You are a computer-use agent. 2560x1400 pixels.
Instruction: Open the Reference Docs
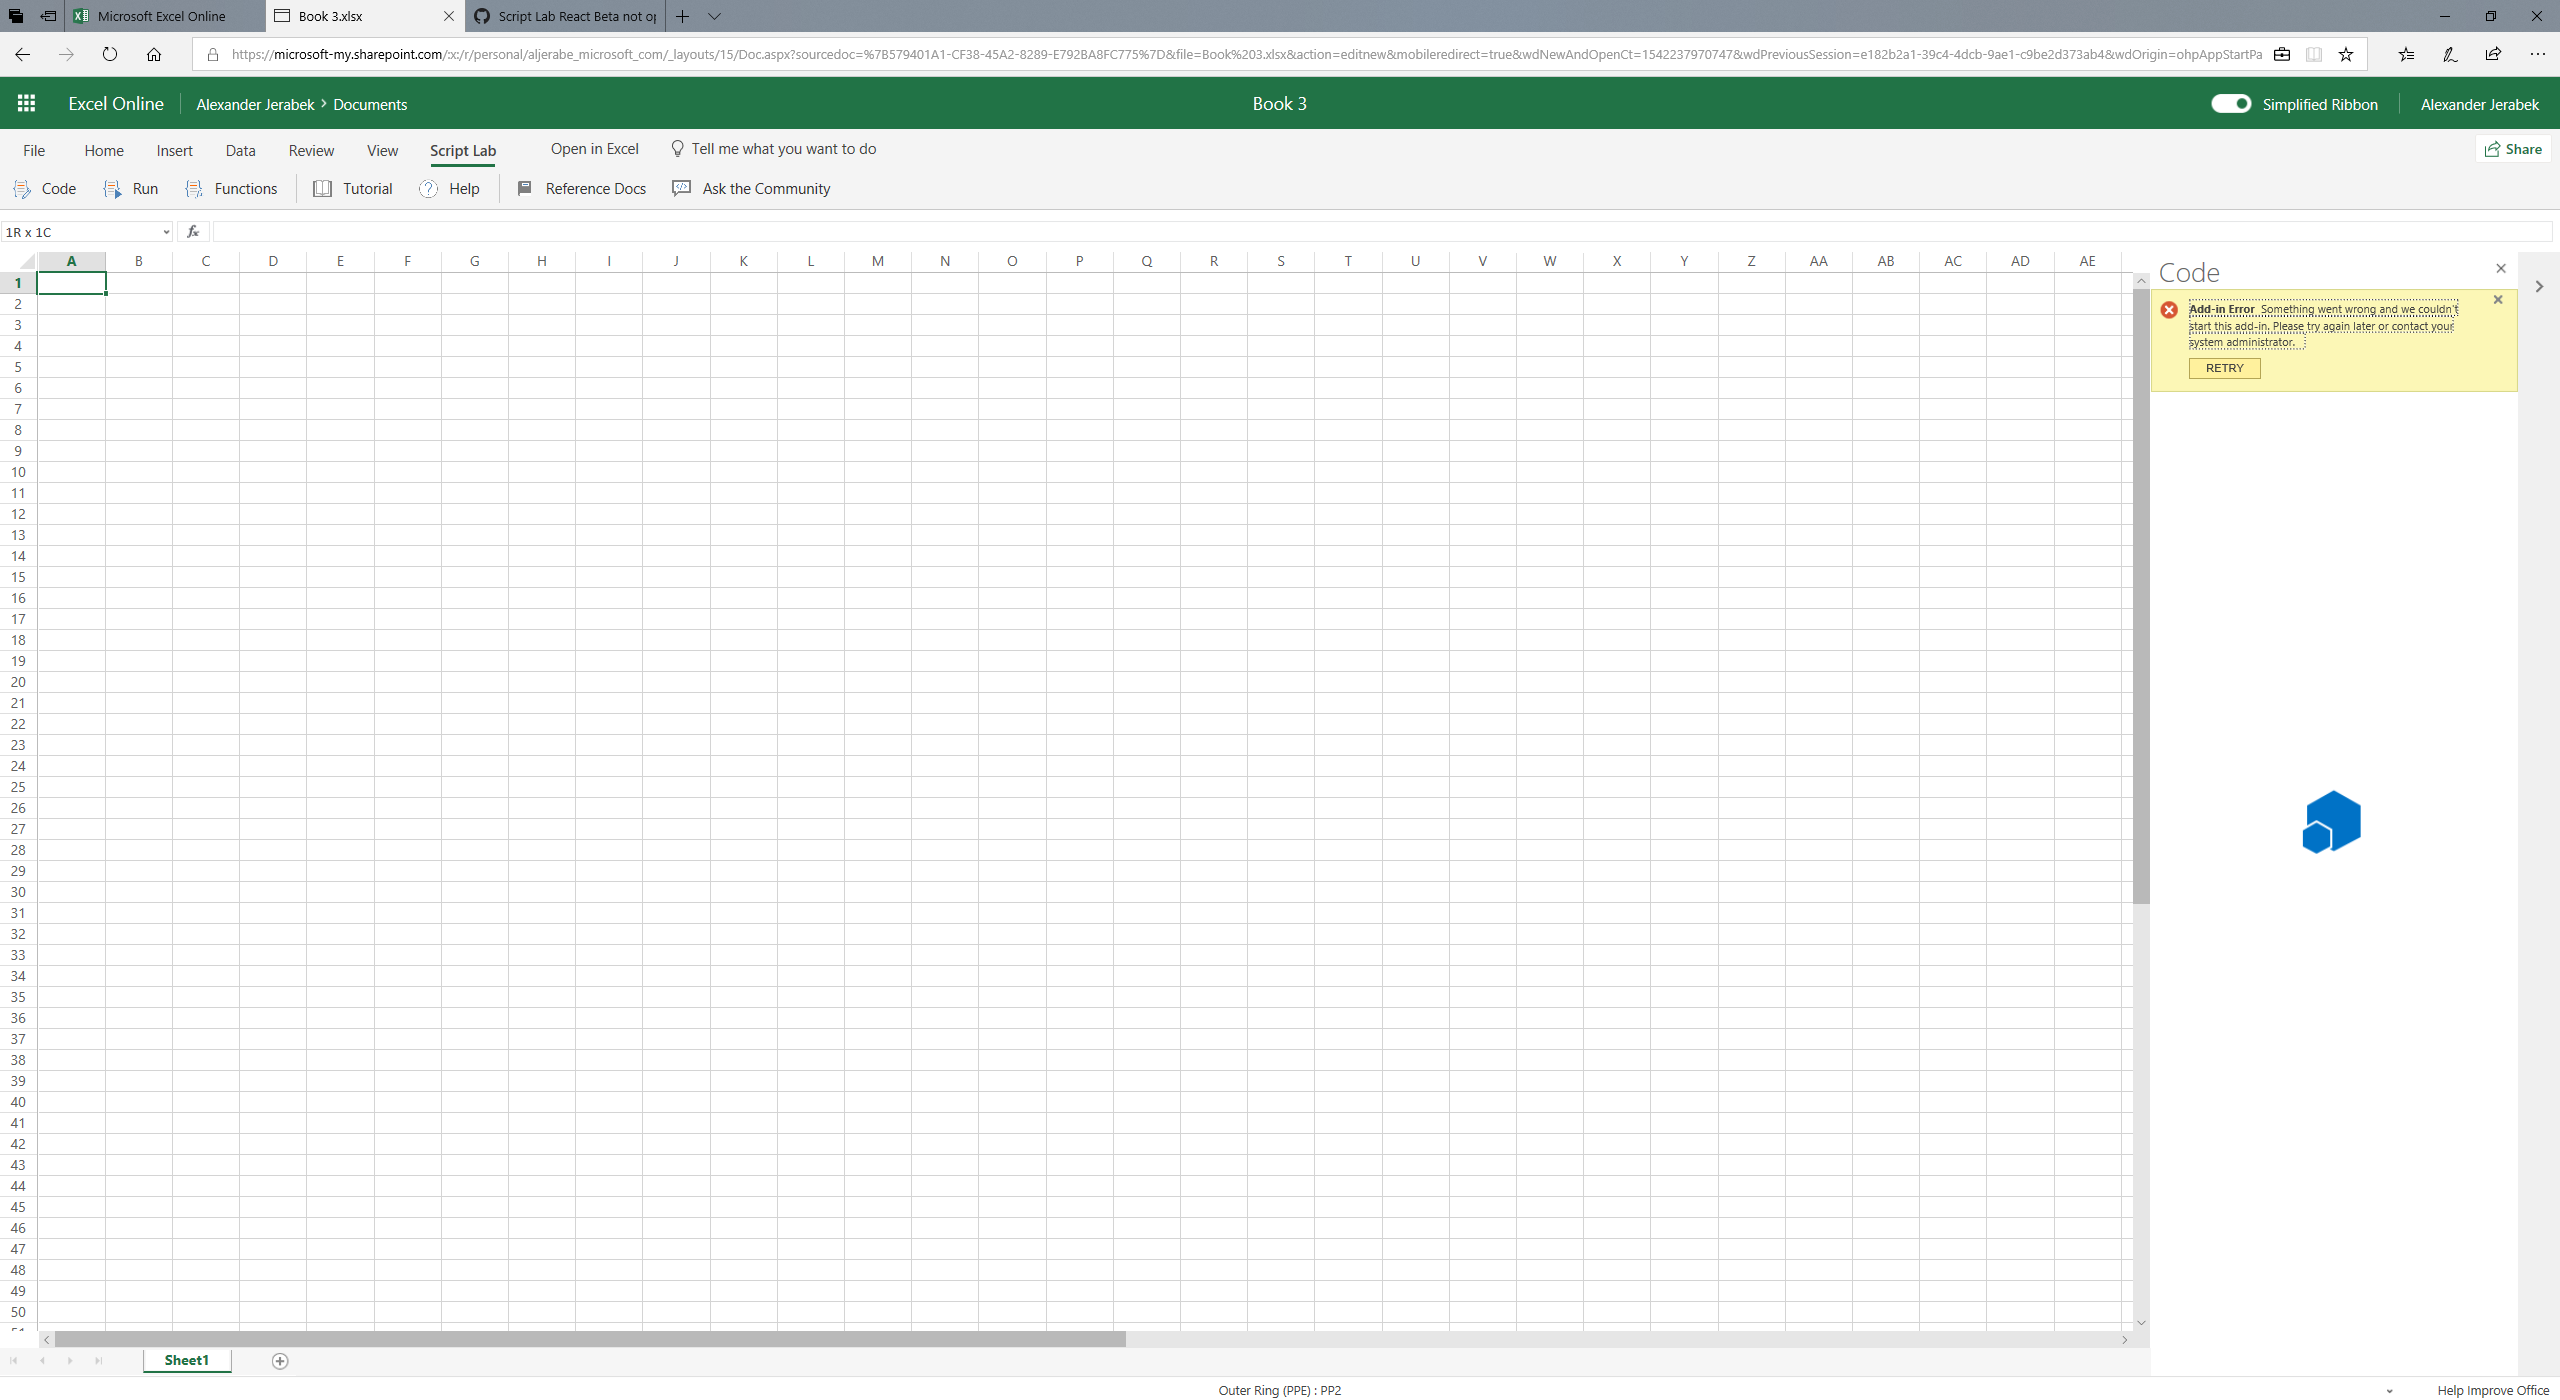click(581, 188)
